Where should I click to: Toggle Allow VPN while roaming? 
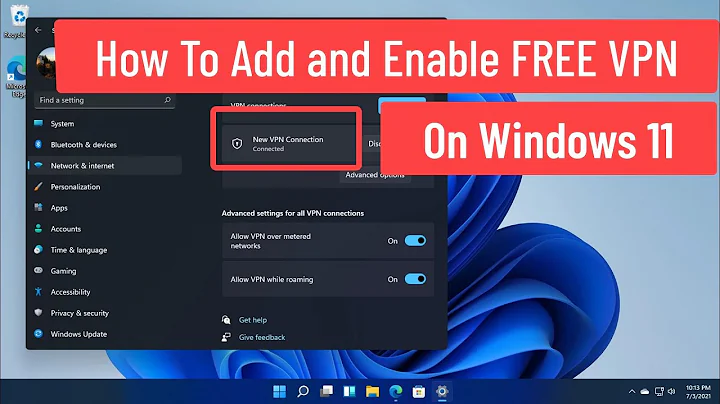tap(415, 279)
